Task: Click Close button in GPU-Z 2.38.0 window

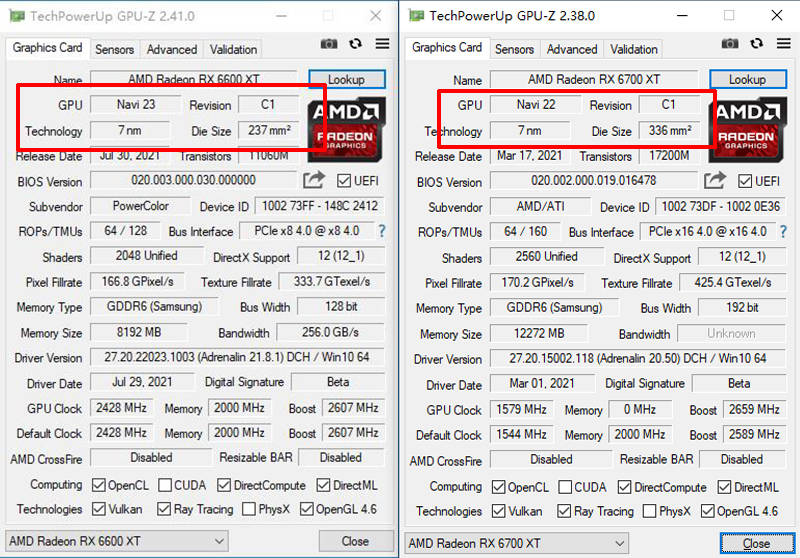Action: point(757,544)
